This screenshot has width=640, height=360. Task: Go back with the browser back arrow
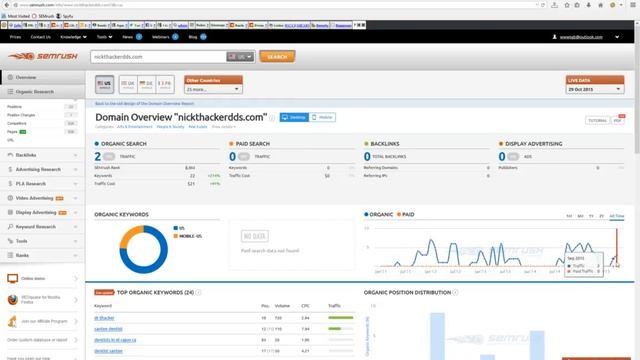click(x=7, y=5)
